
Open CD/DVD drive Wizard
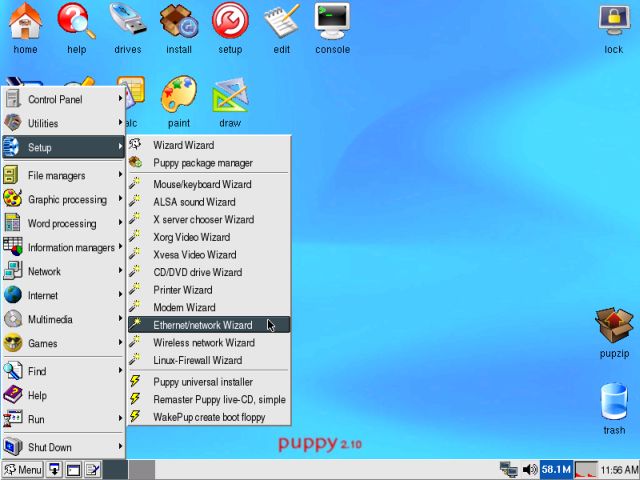coord(209,272)
